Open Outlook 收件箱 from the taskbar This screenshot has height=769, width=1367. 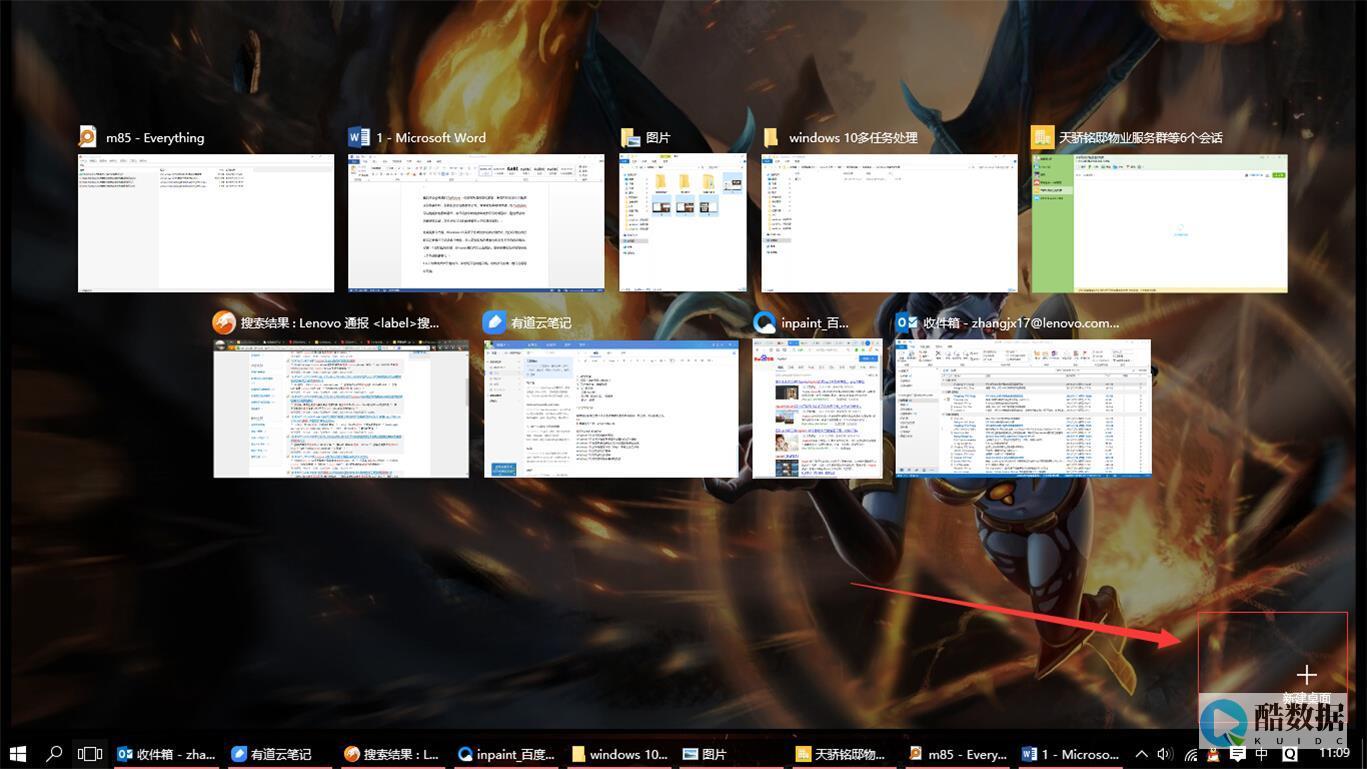(167, 754)
